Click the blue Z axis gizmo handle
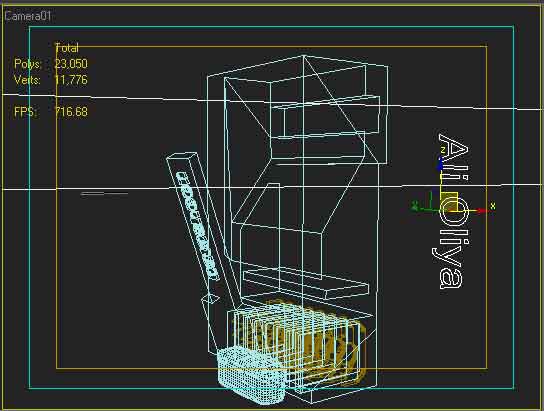 [x=441, y=164]
